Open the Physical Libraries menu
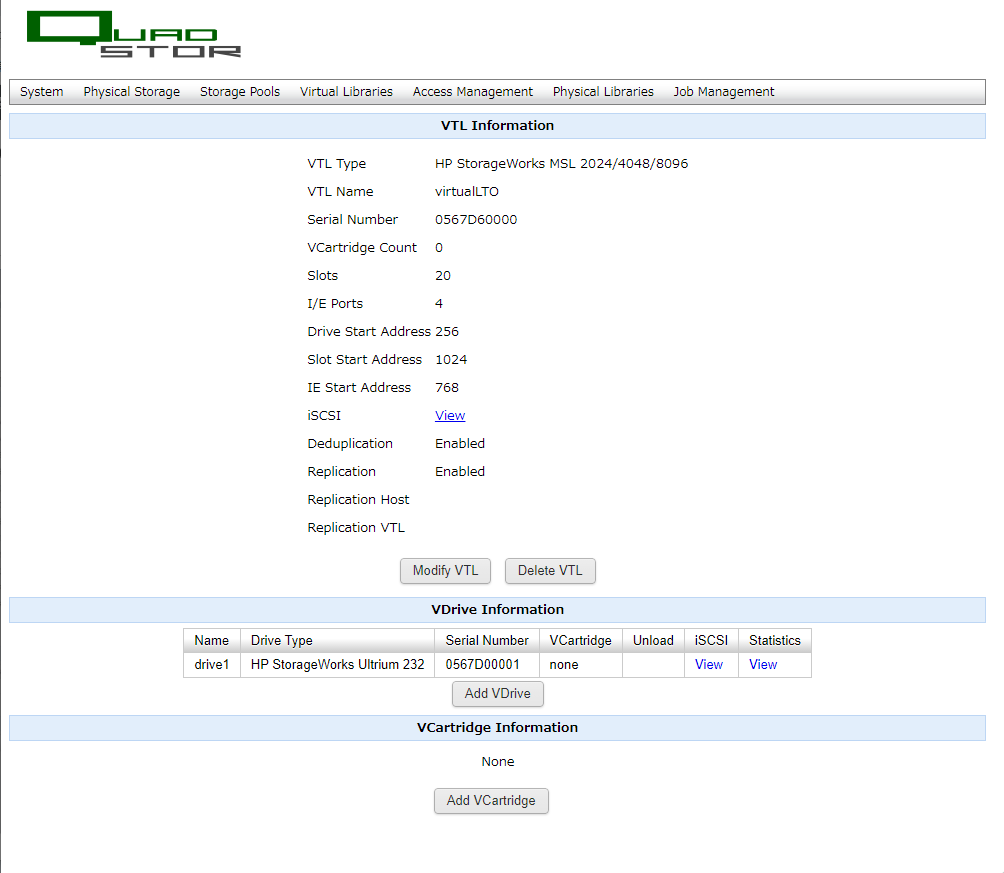This screenshot has height=873, width=1004. tap(603, 92)
